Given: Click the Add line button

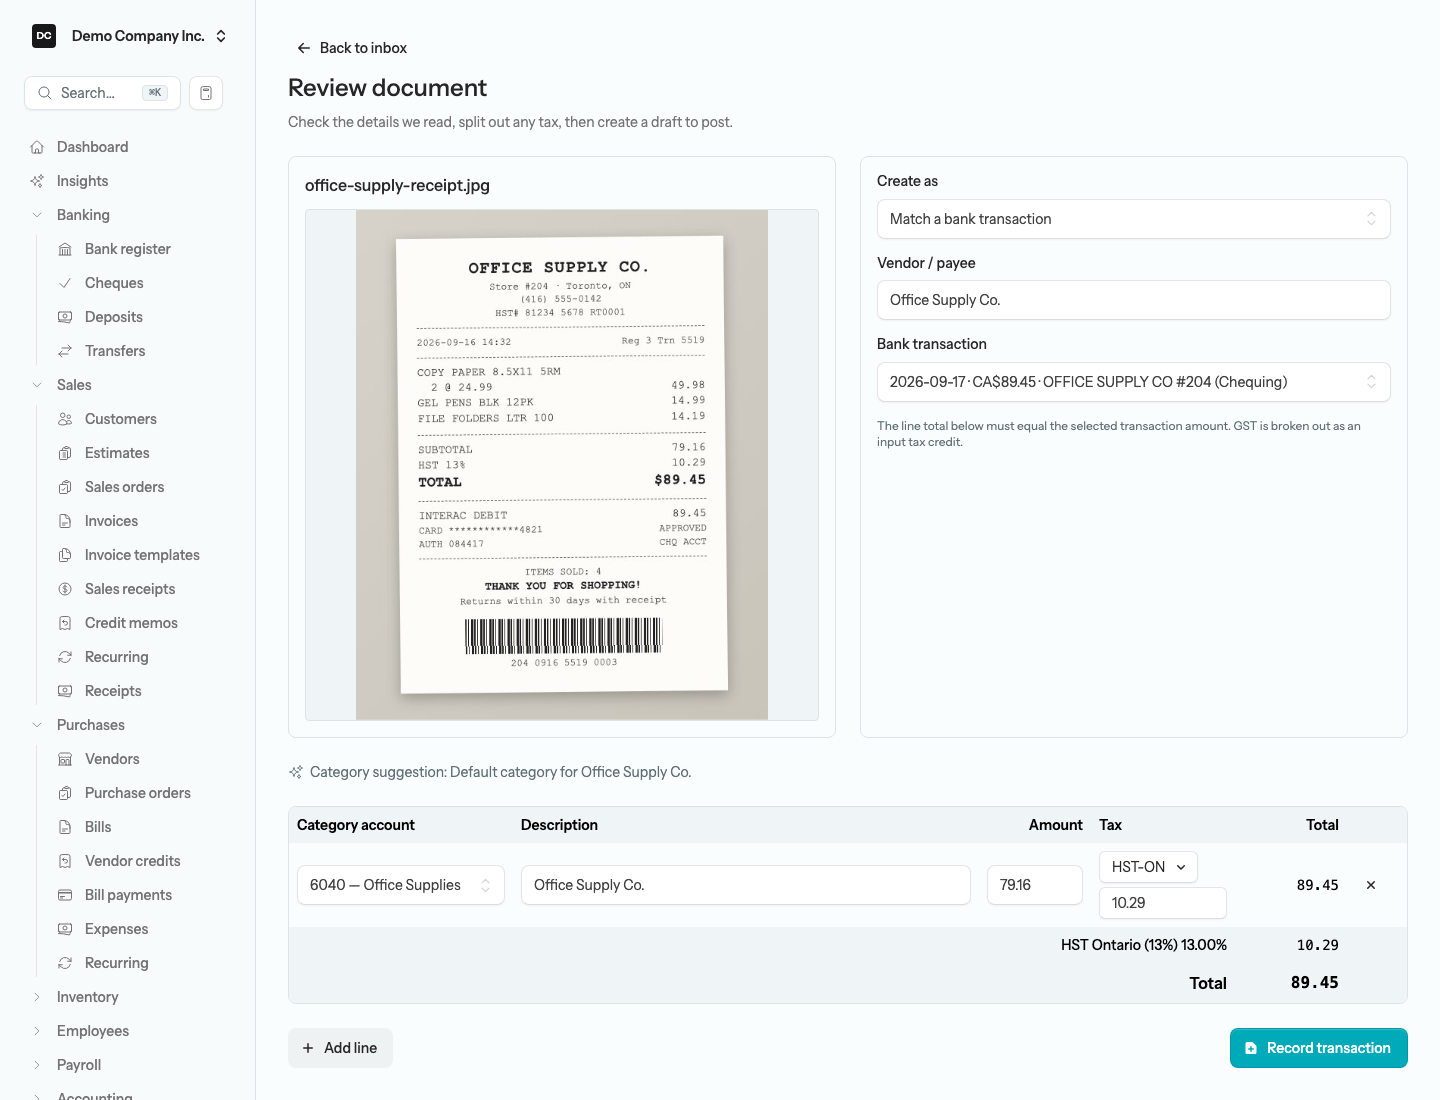Looking at the screenshot, I should 340,1048.
